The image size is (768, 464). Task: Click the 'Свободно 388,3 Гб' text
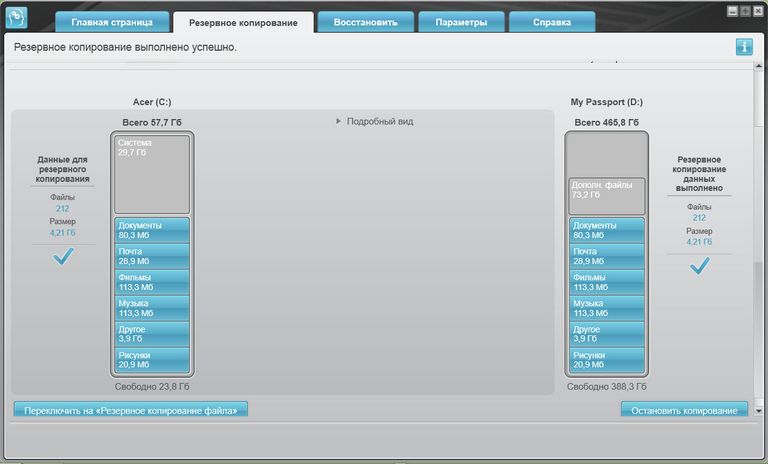click(606, 387)
